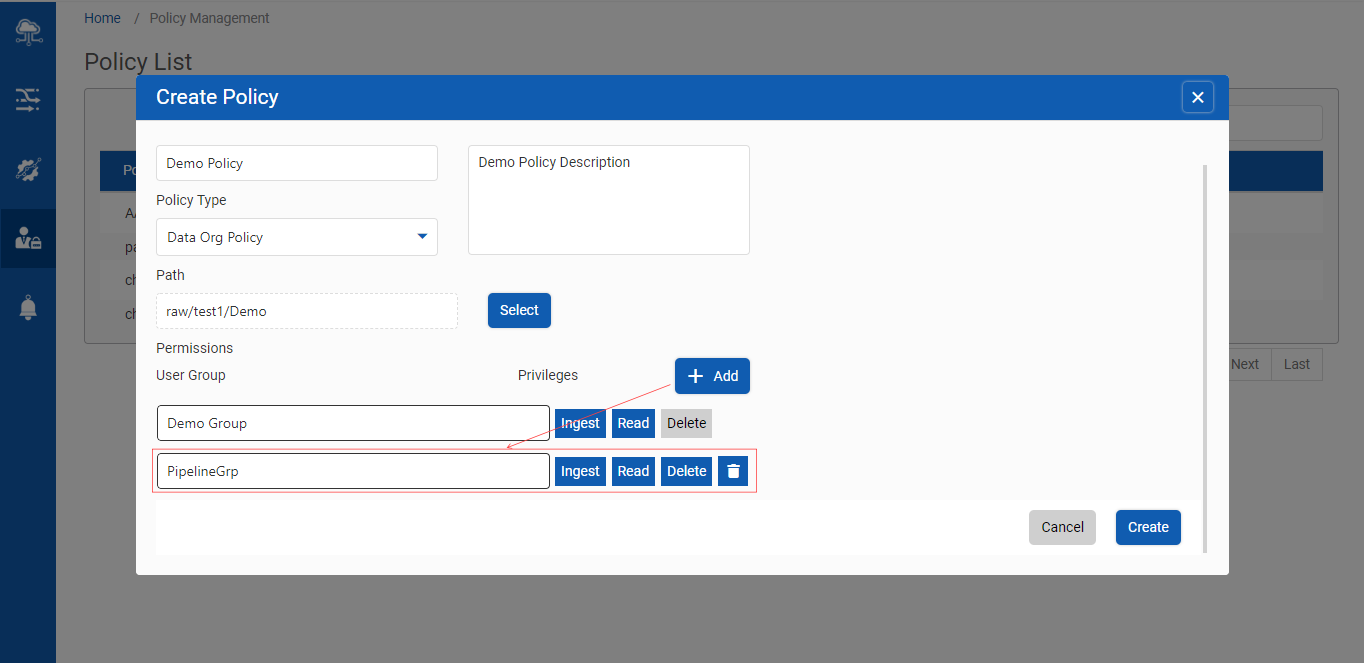Image resolution: width=1364 pixels, height=663 pixels.
Task: Open the gear settings icon in the sidebar
Action: 28,169
